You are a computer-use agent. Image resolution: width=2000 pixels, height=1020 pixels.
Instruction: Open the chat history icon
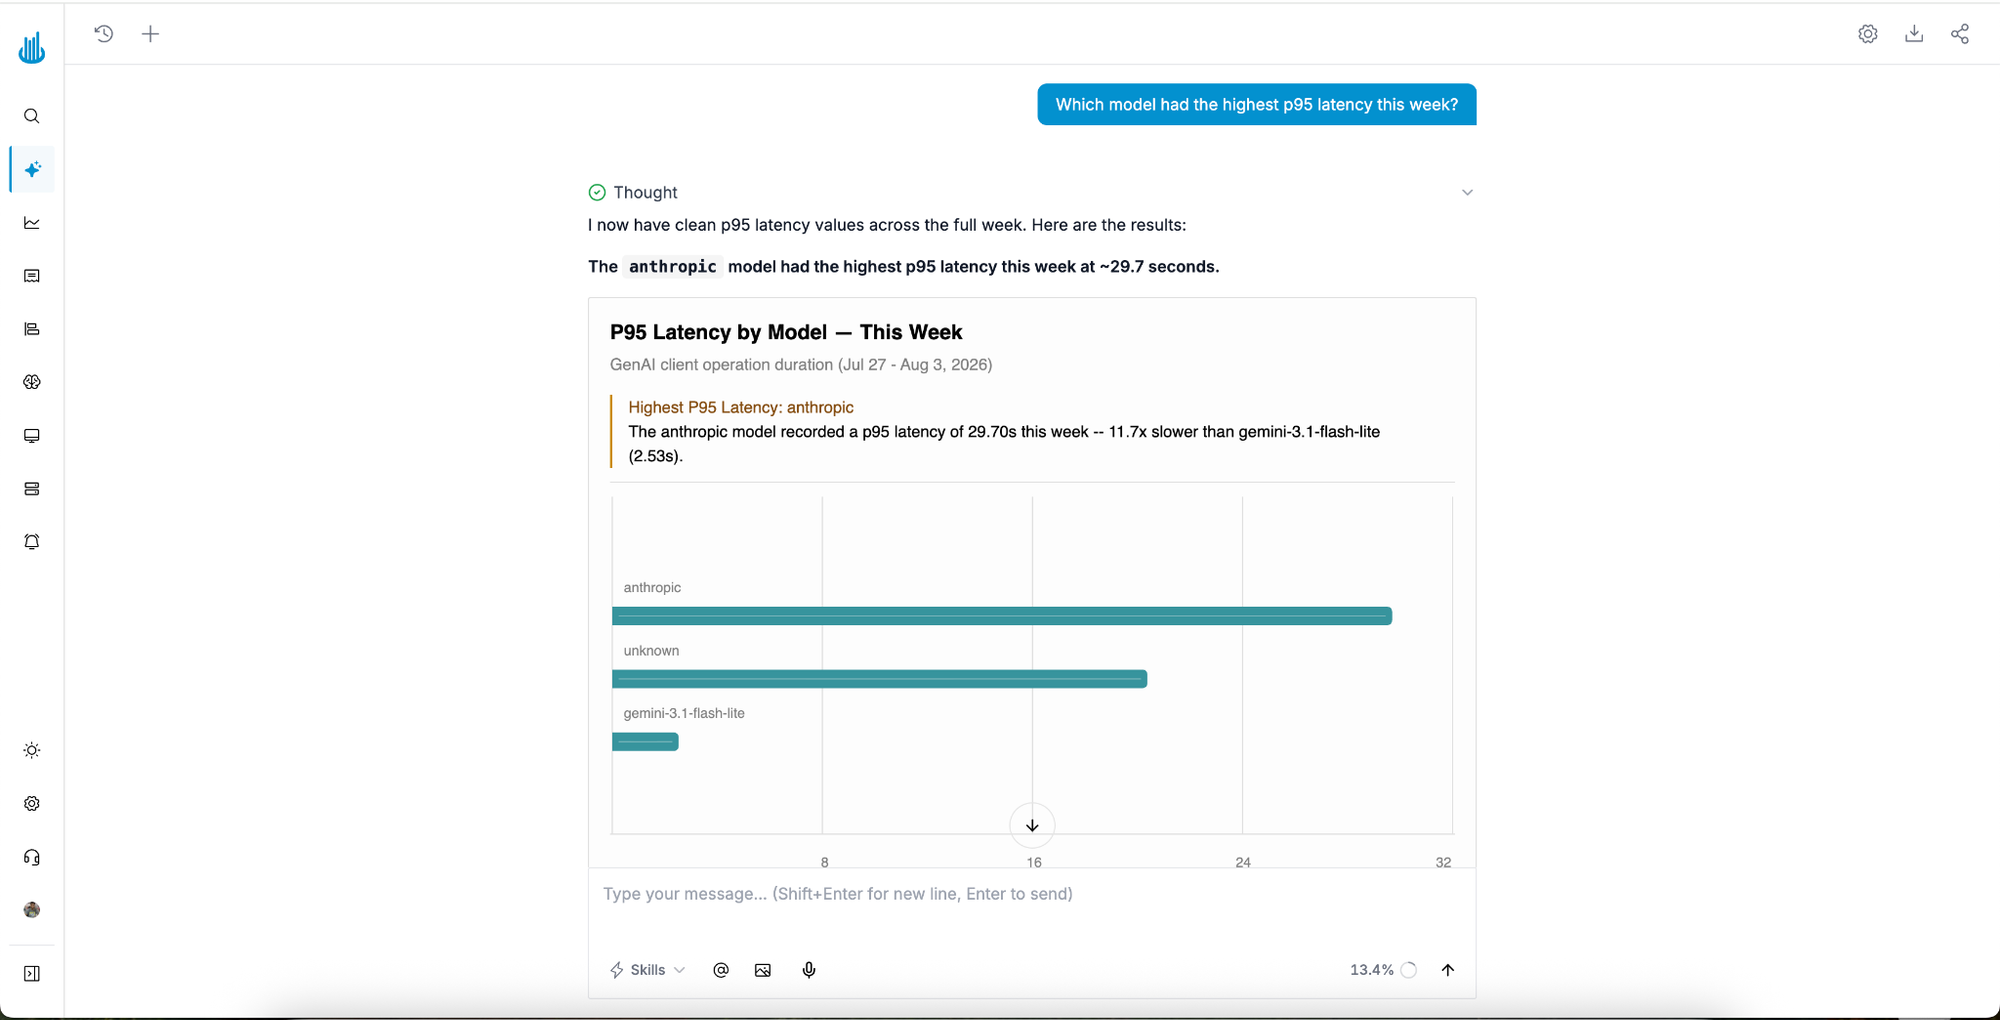pyautogui.click(x=104, y=34)
